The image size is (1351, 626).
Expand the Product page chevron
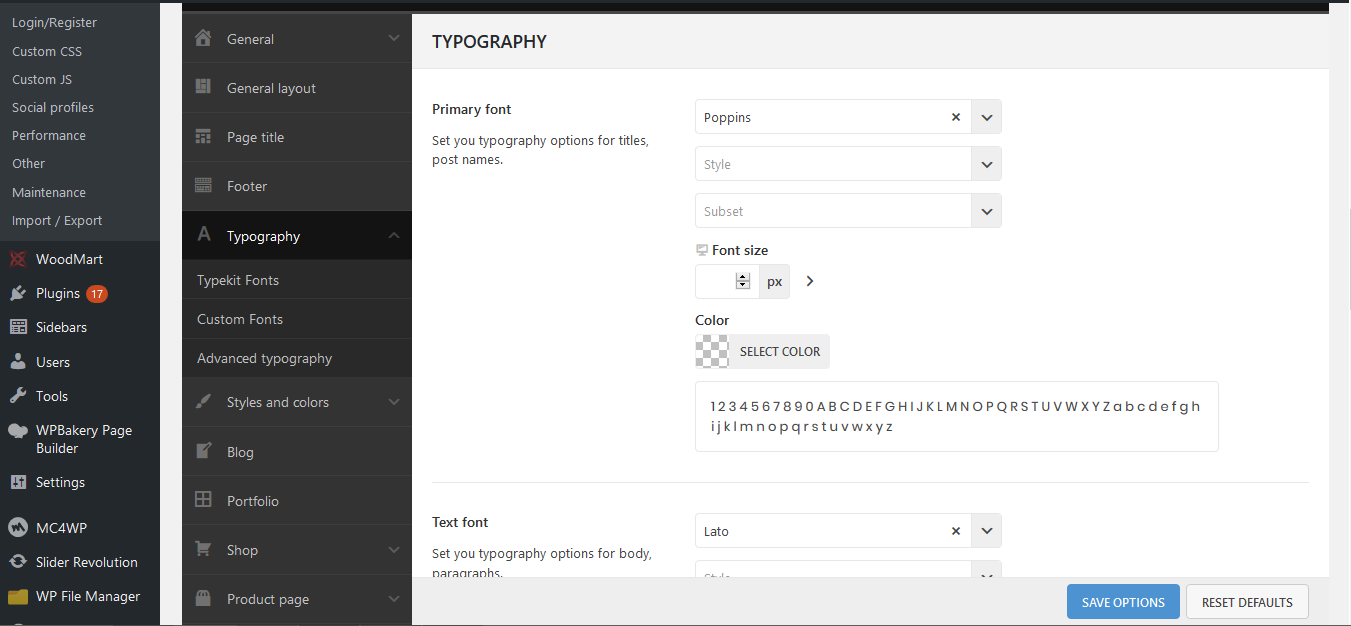(x=394, y=599)
